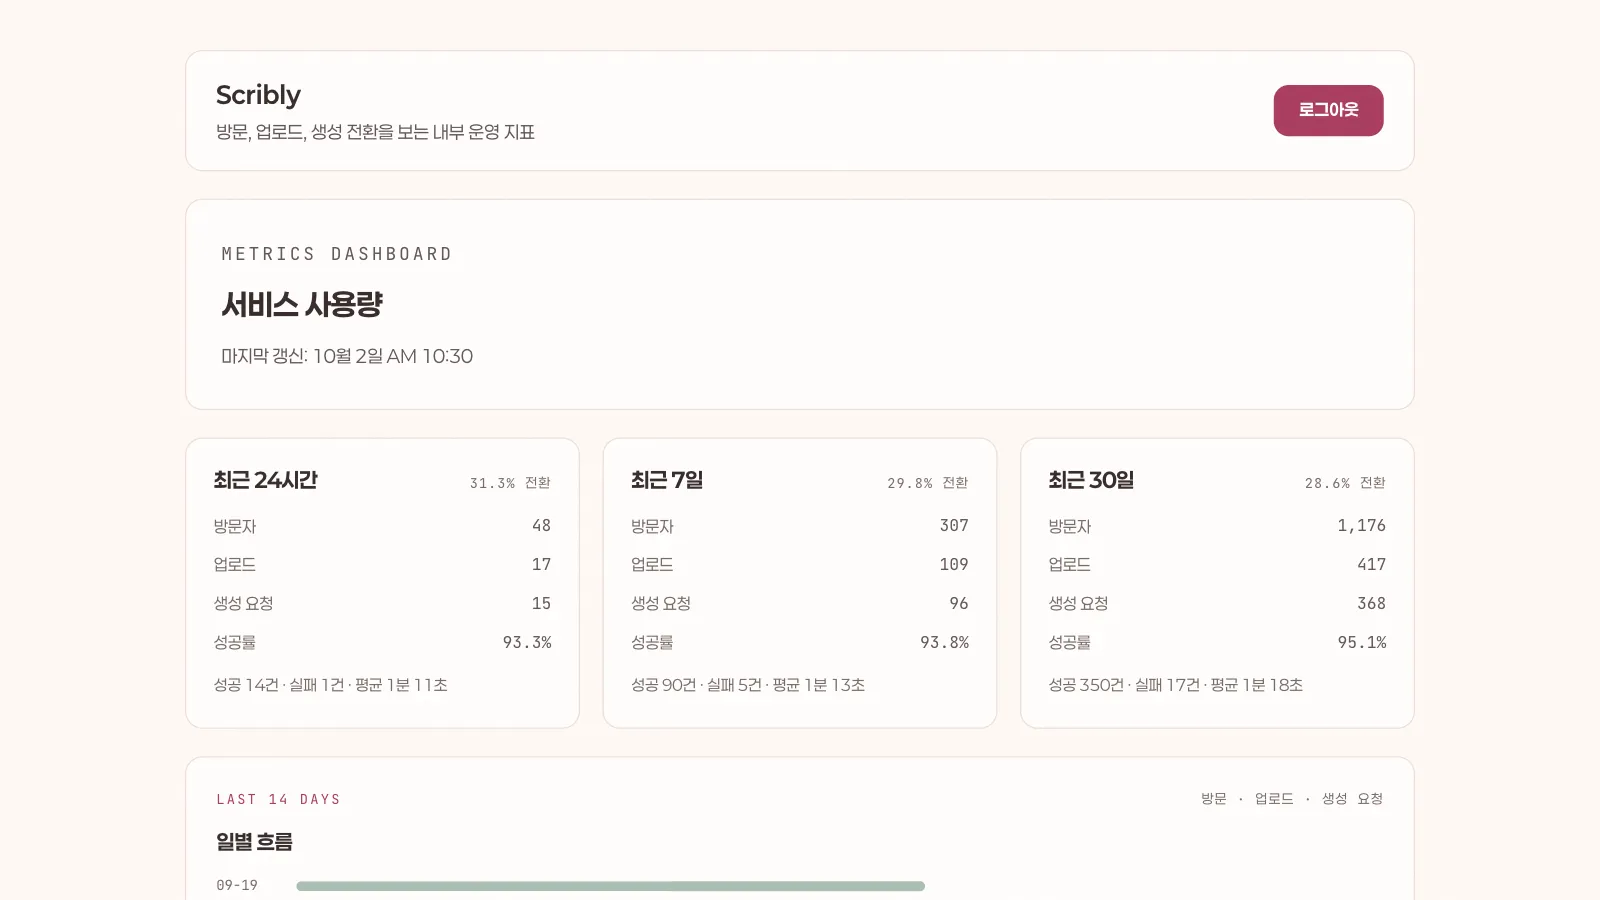Click upload count 417
1600x900 pixels.
[x=1372, y=564]
